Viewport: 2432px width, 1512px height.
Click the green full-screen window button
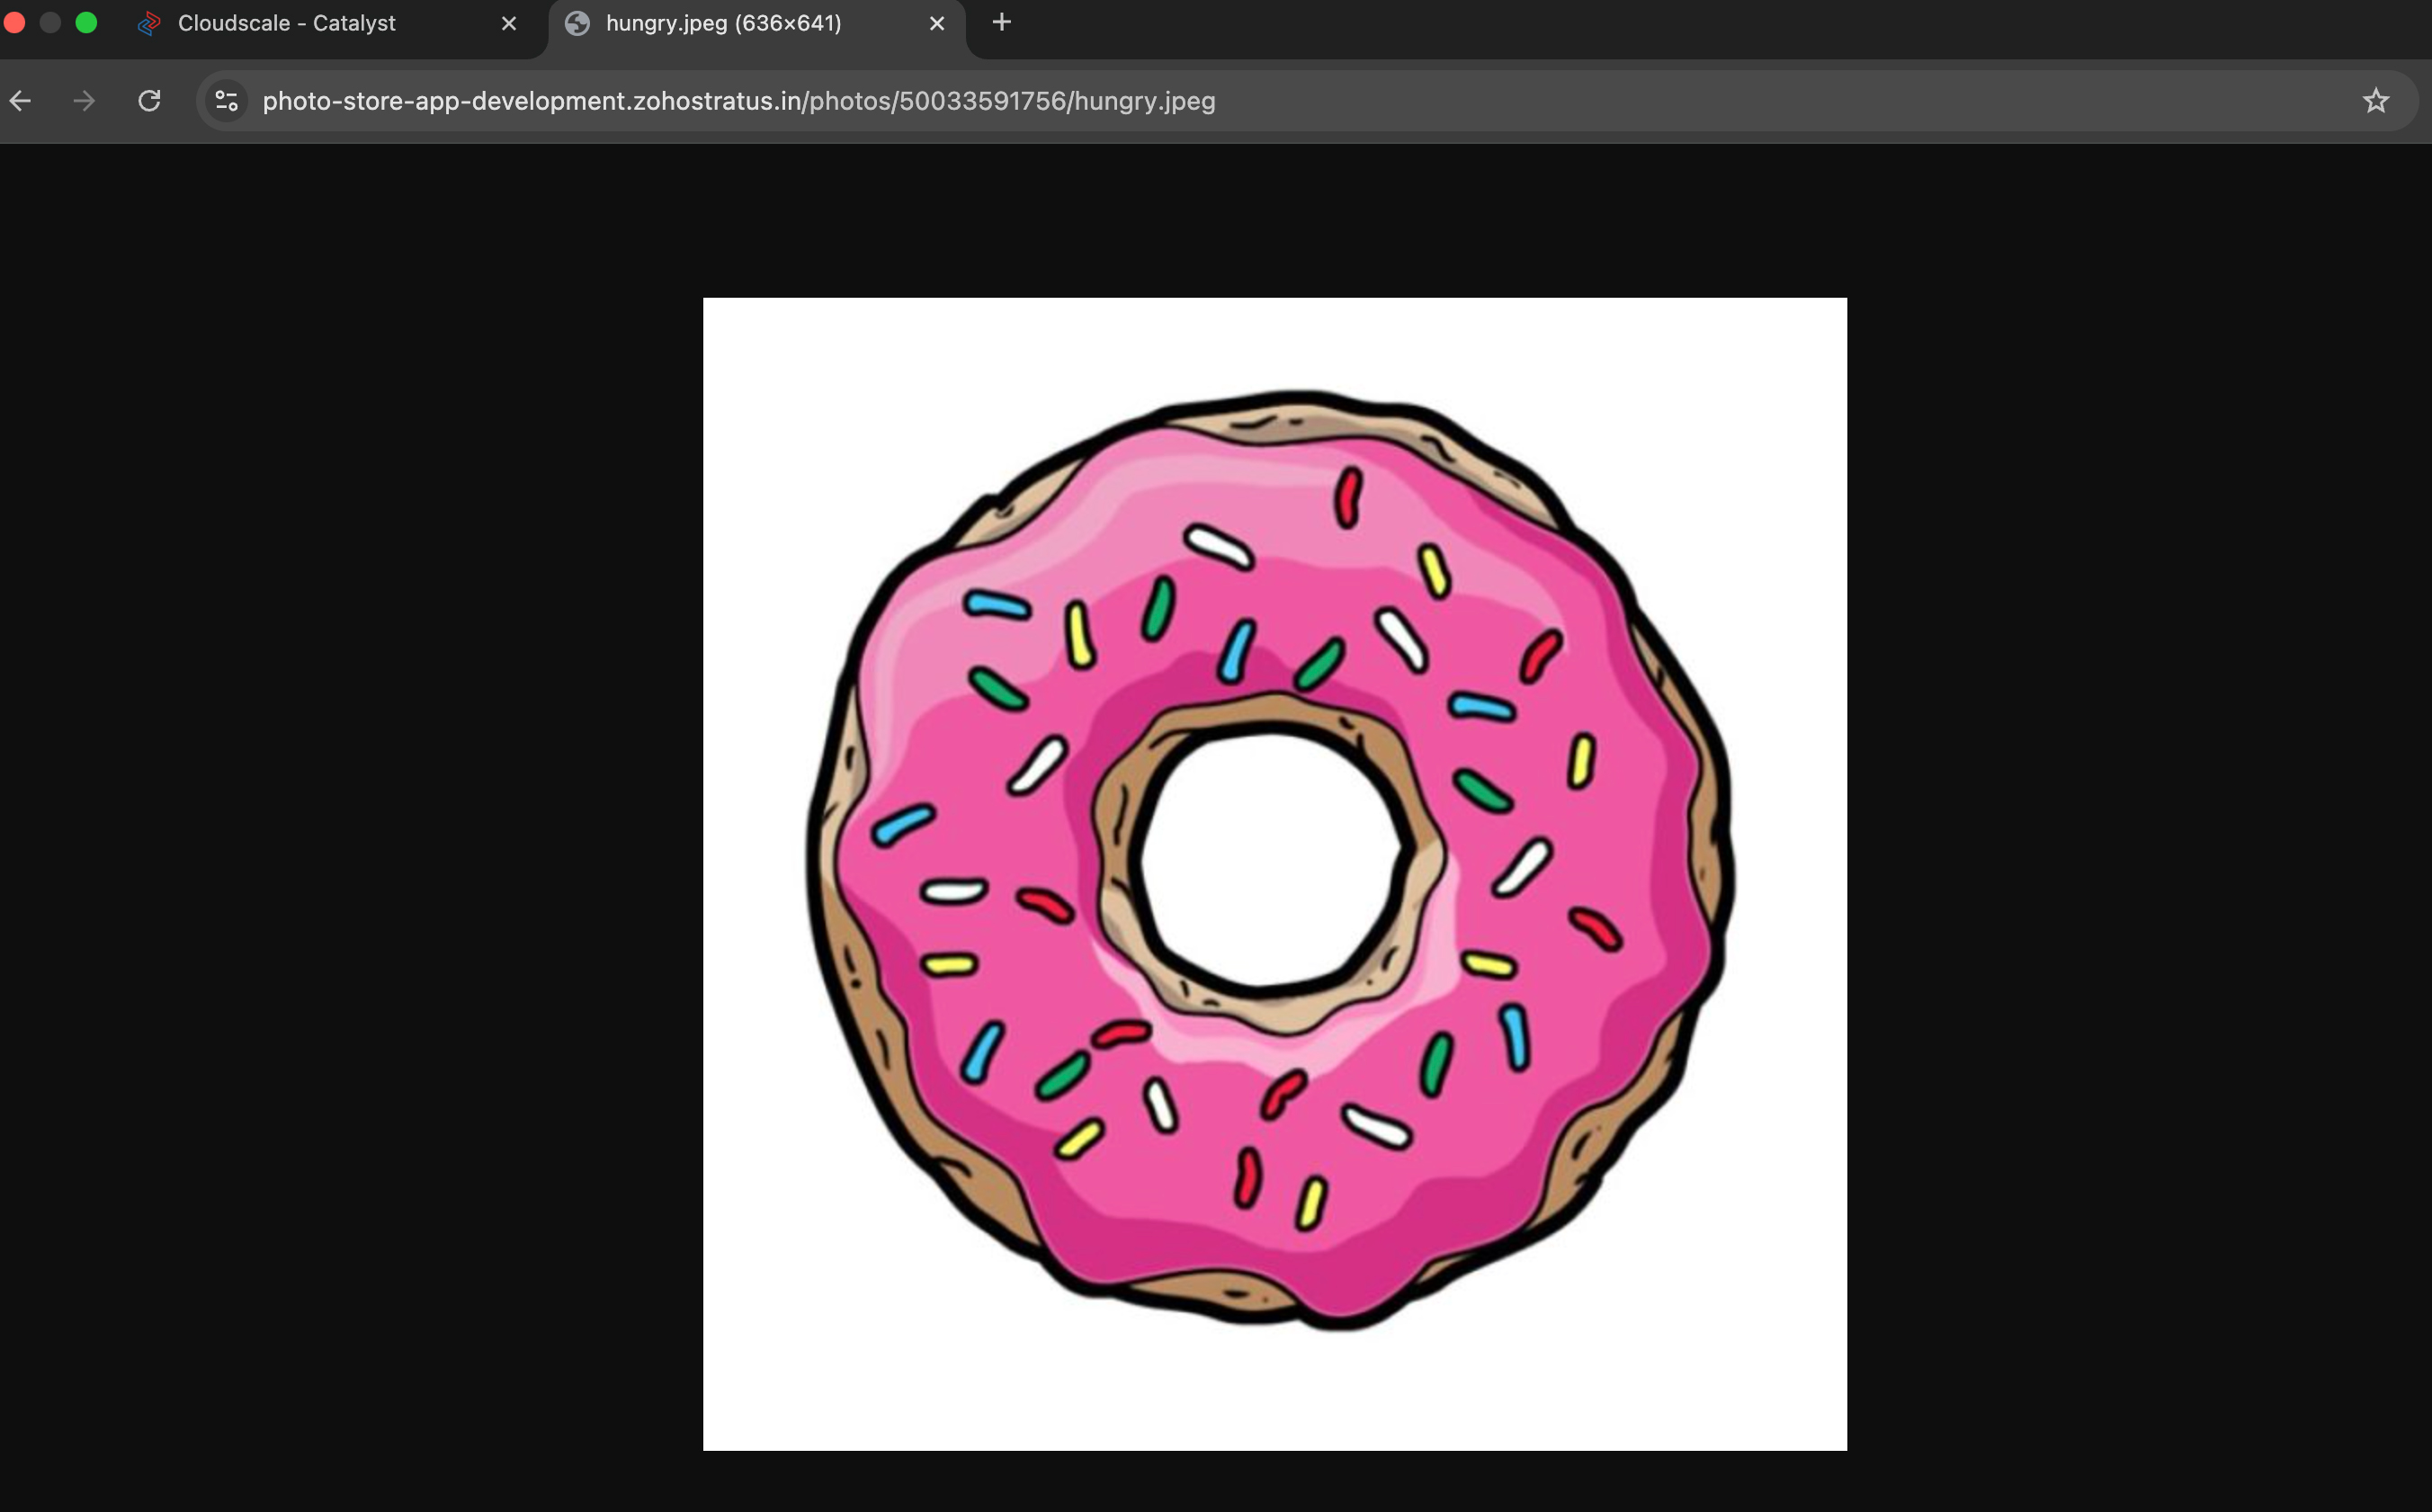[x=86, y=22]
